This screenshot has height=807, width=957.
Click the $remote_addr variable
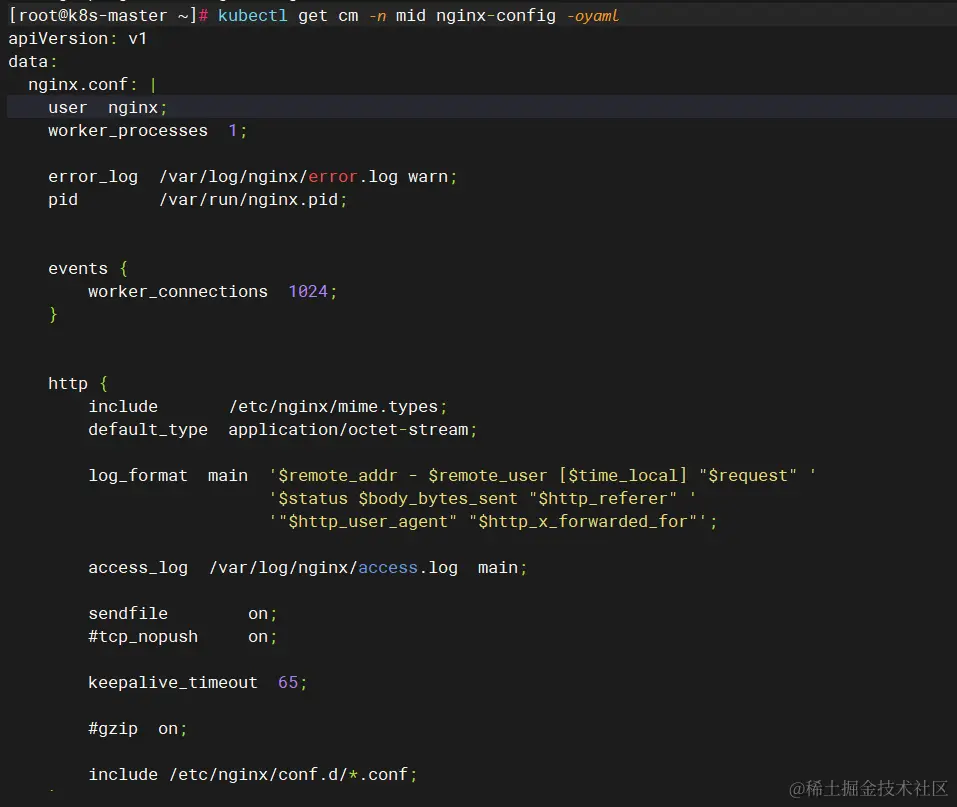point(338,476)
